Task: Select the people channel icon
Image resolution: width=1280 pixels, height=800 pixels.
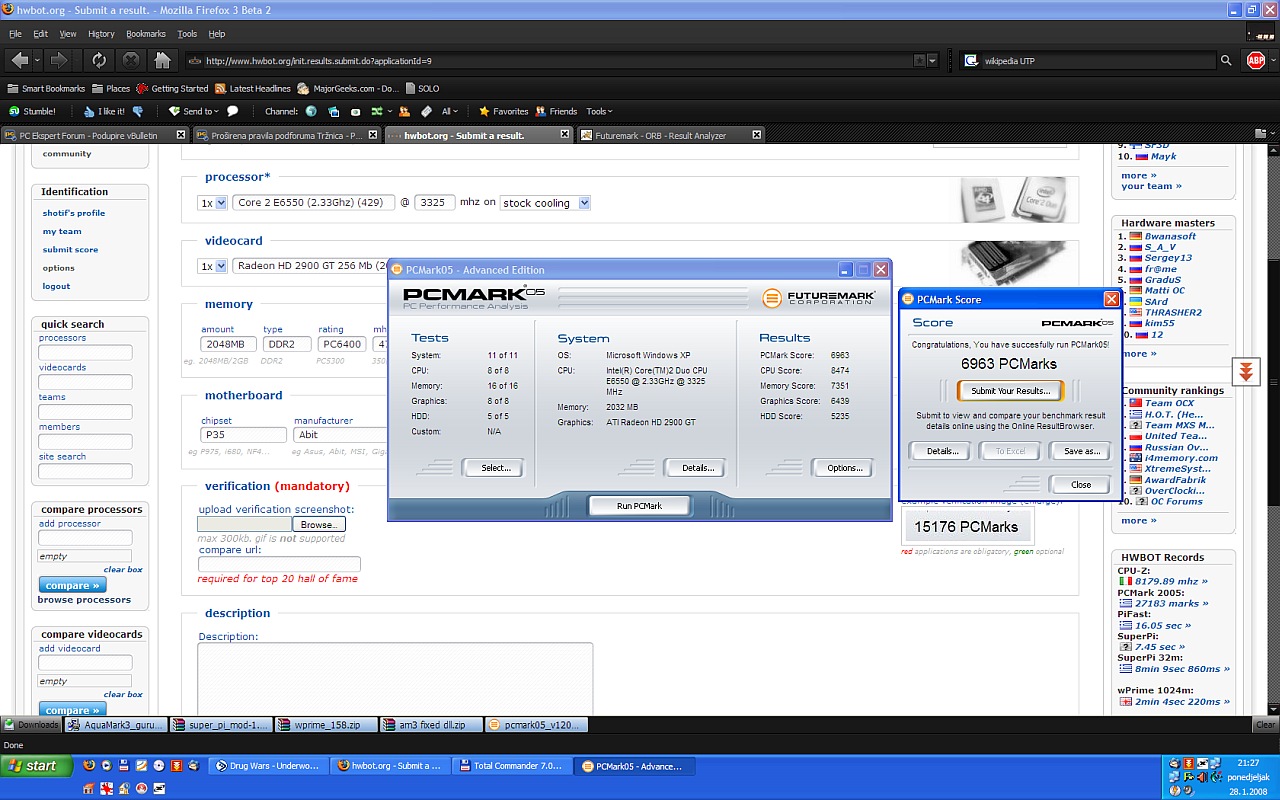Action: coord(404,111)
